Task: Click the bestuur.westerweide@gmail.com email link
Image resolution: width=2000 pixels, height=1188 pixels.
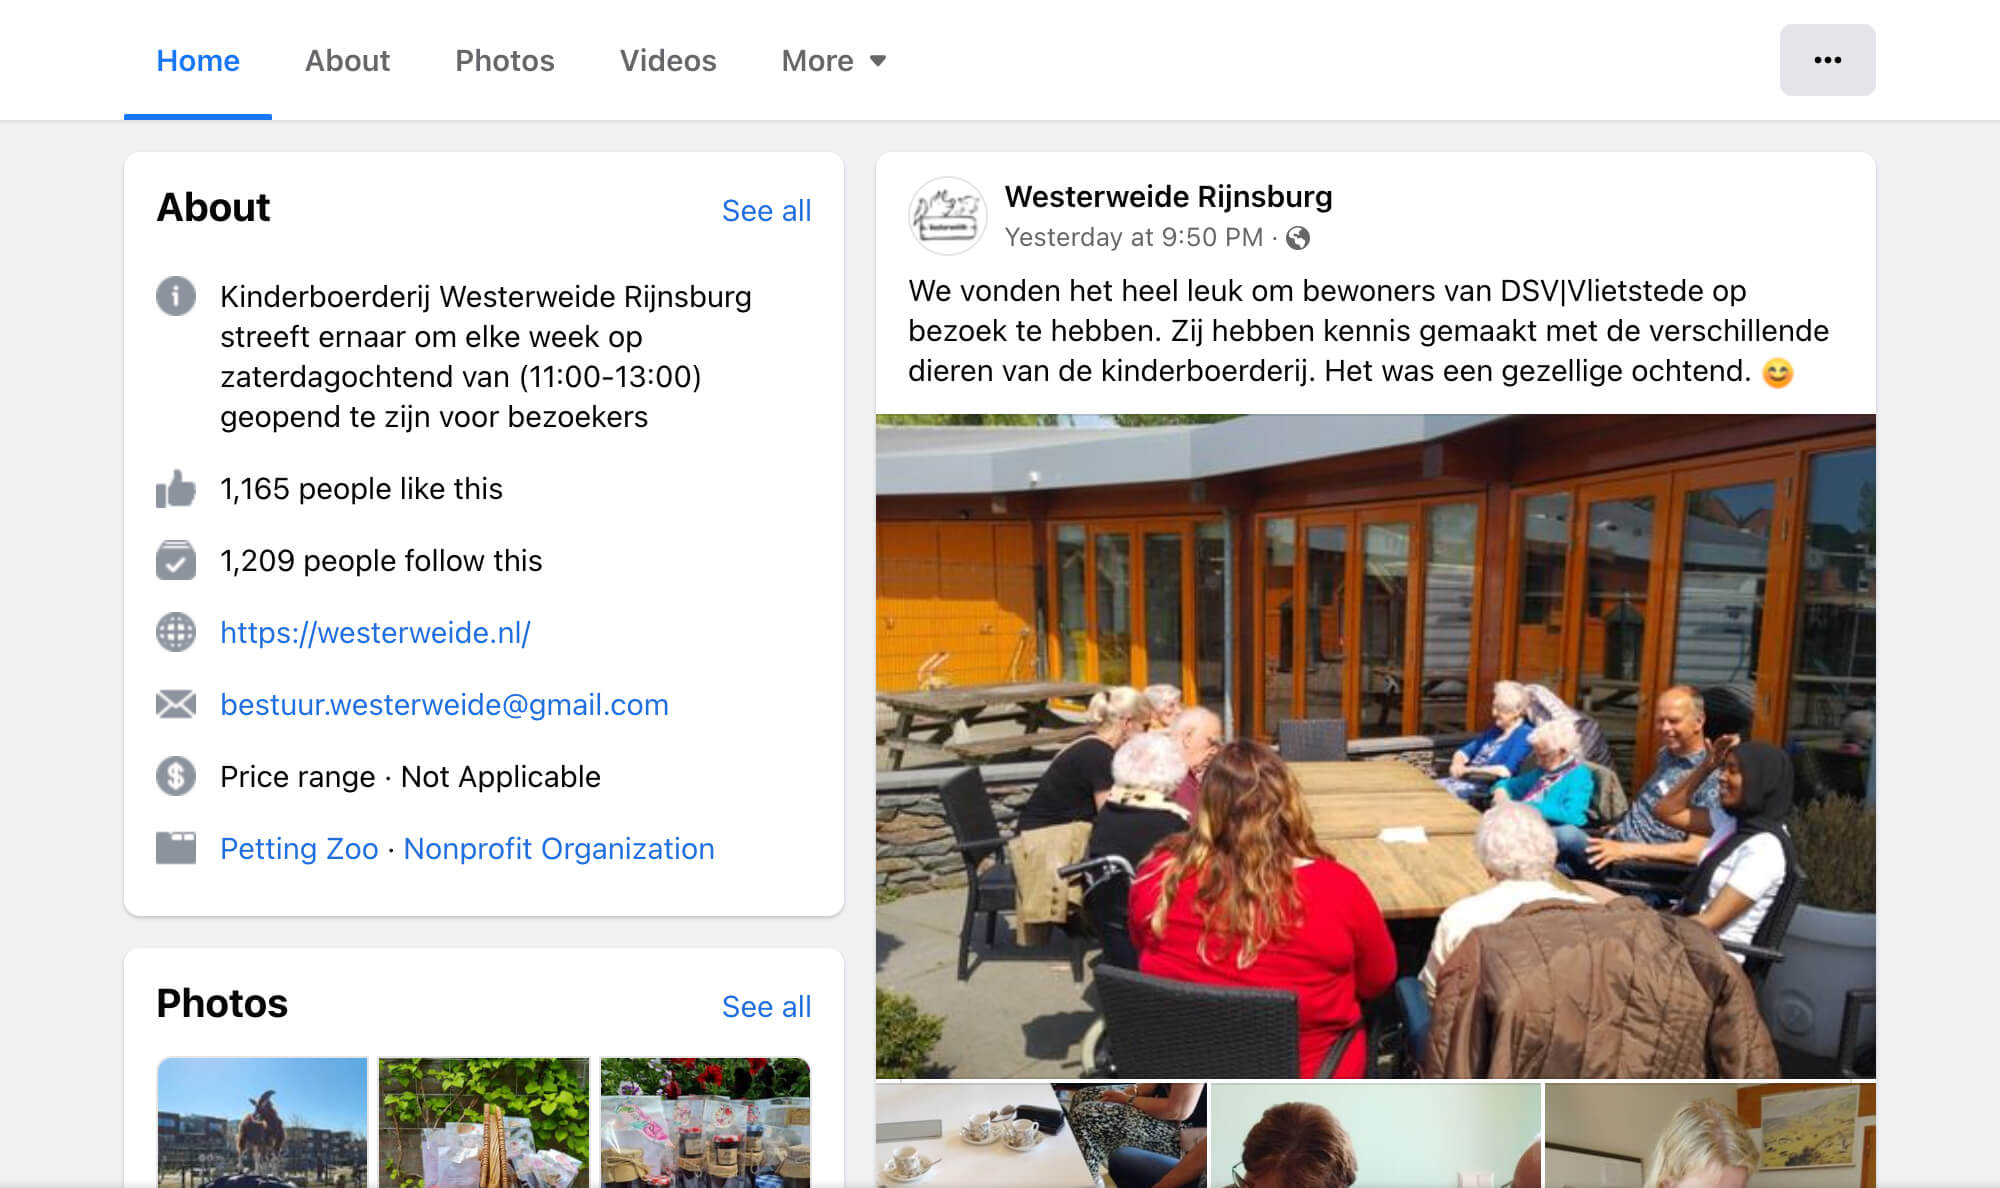Action: pyautogui.click(x=444, y=705)
